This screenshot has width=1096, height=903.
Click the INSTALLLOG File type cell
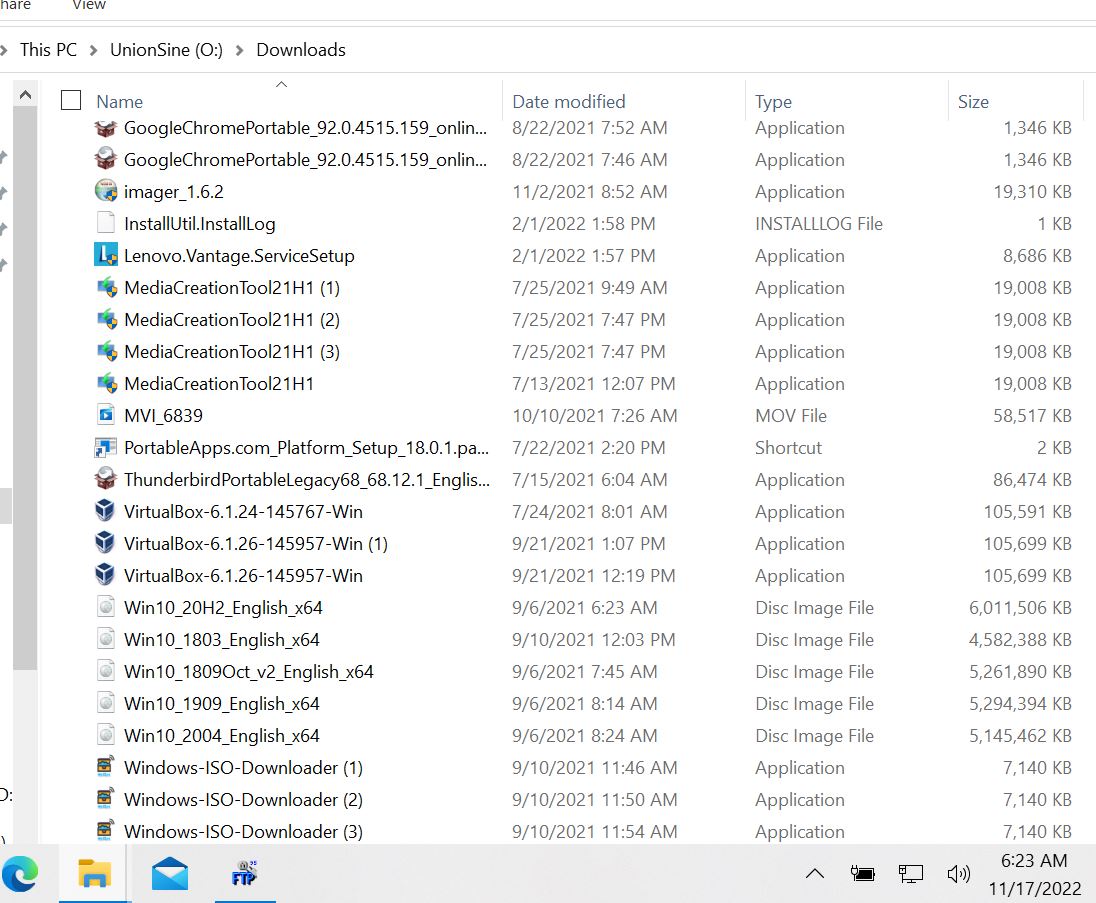[819, 224]
